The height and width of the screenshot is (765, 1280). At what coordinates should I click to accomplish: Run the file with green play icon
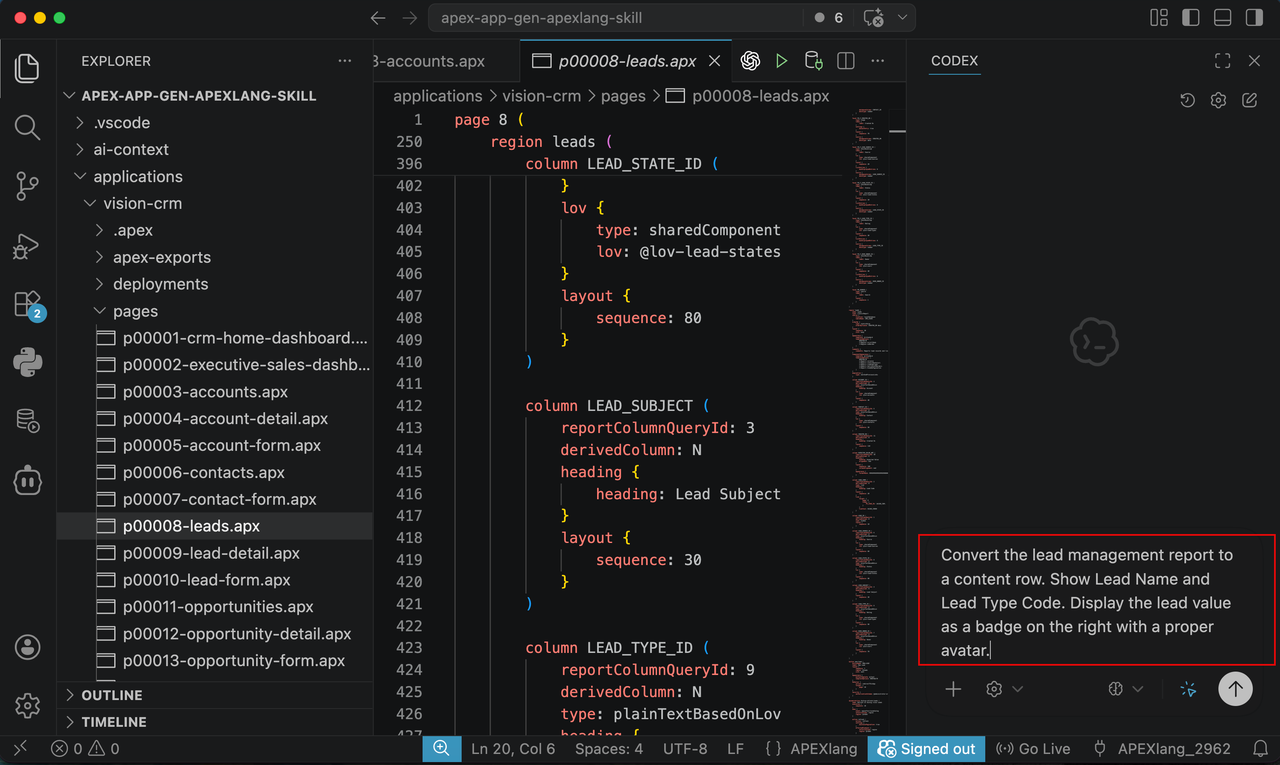click(x=782, y=61)
